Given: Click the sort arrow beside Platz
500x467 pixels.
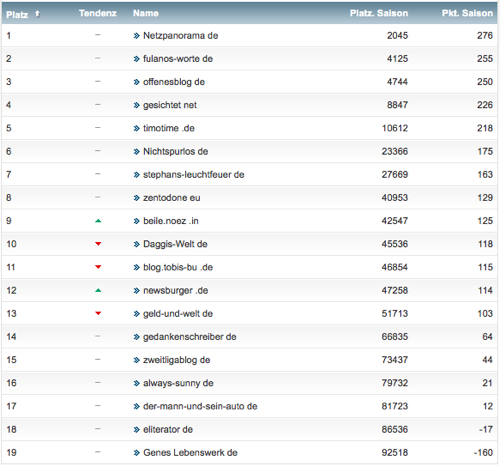Looking at the screenshot, I should point(37,14).
